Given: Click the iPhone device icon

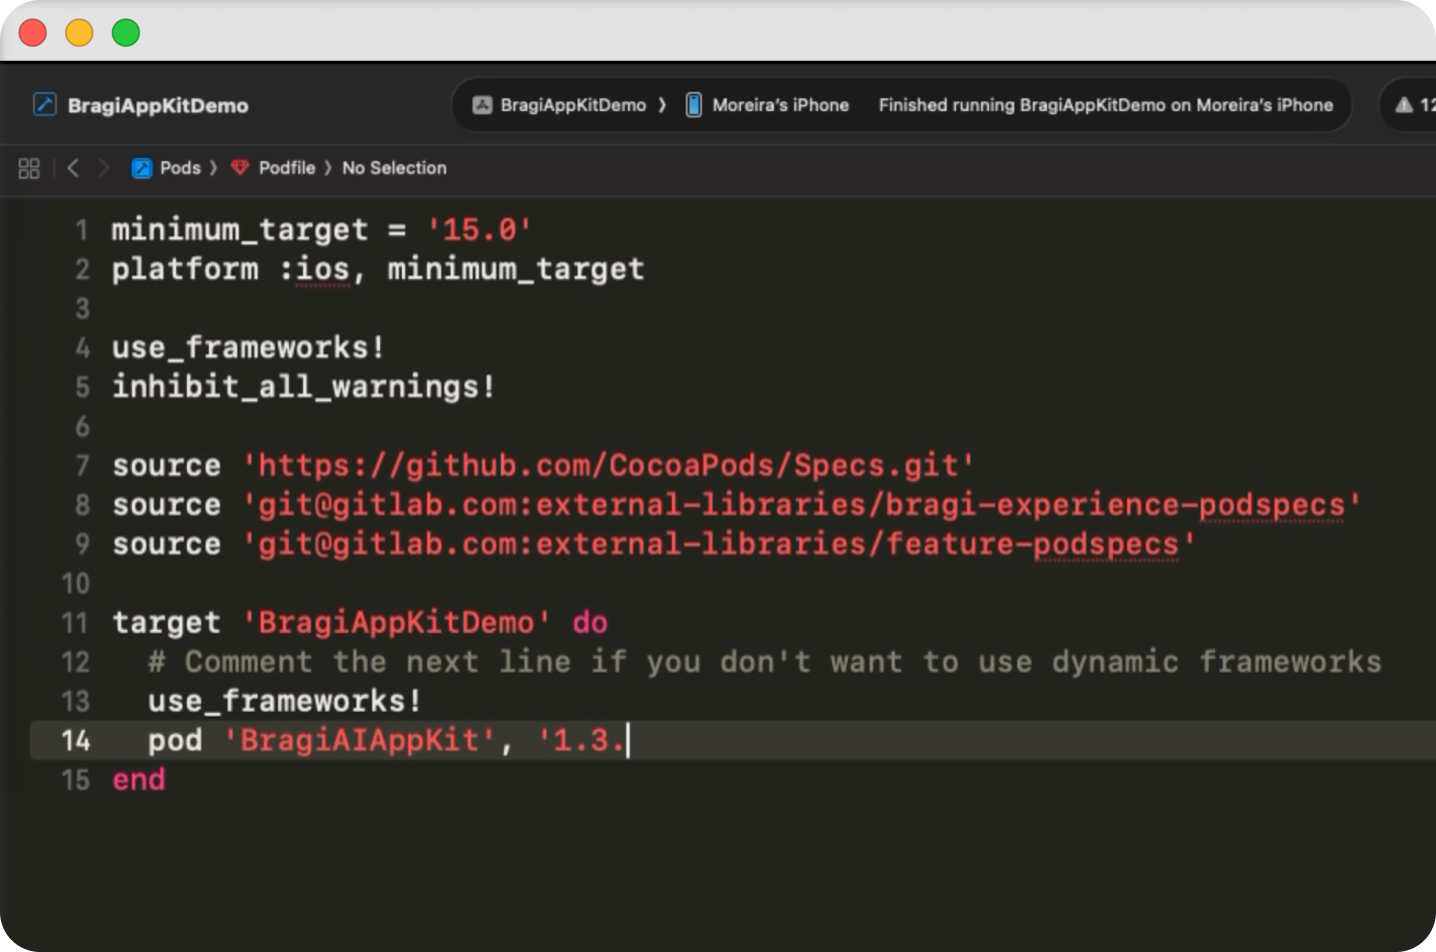Looking at the screenshot, I should coord(693,105).
